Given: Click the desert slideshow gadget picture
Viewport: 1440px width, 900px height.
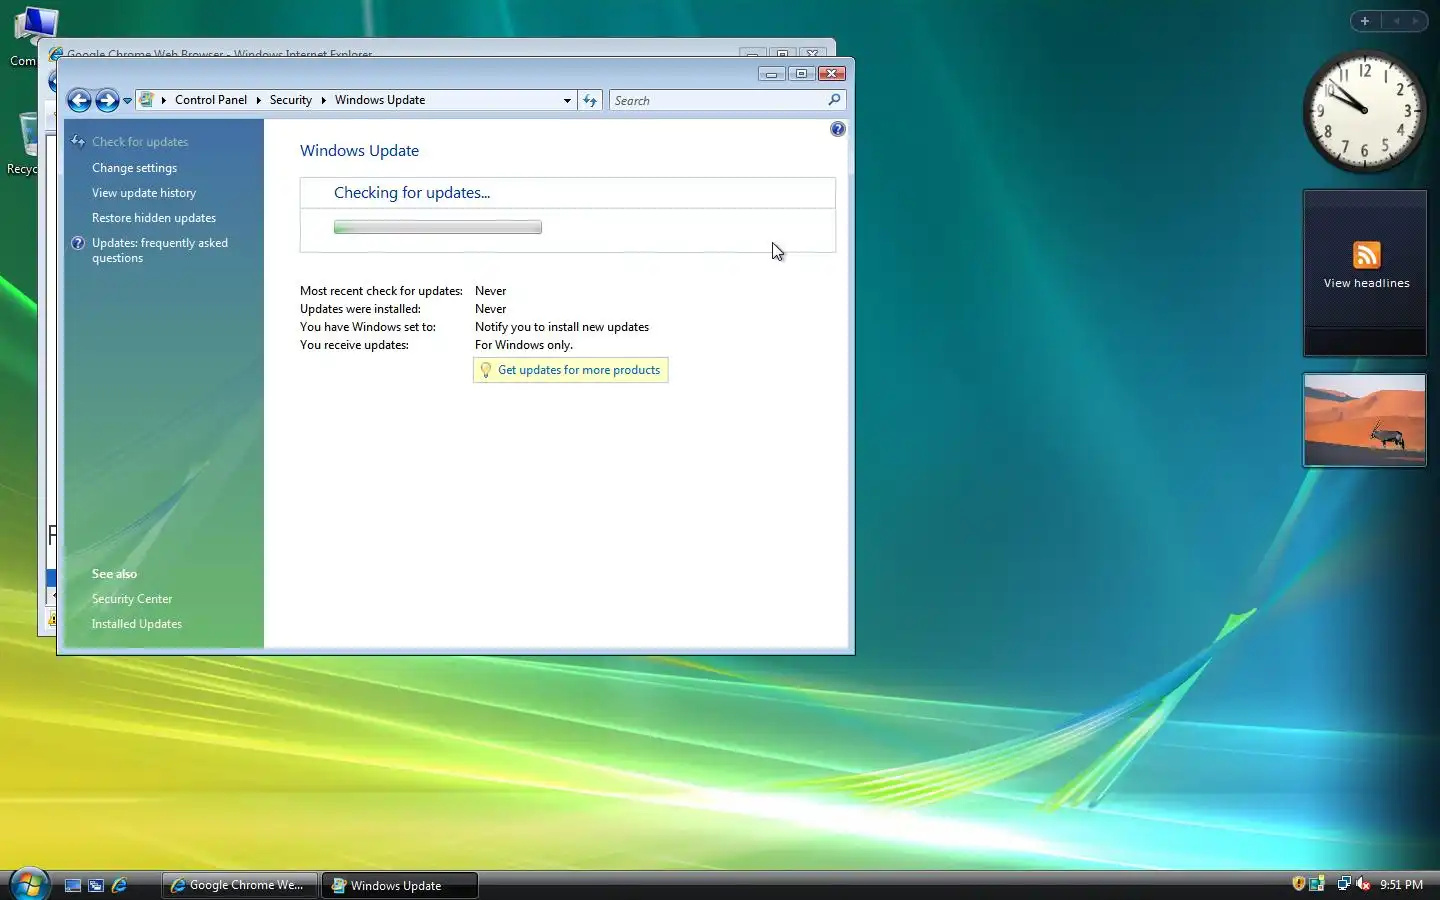Looking at the screenshot, I should tap(1365, 420).
